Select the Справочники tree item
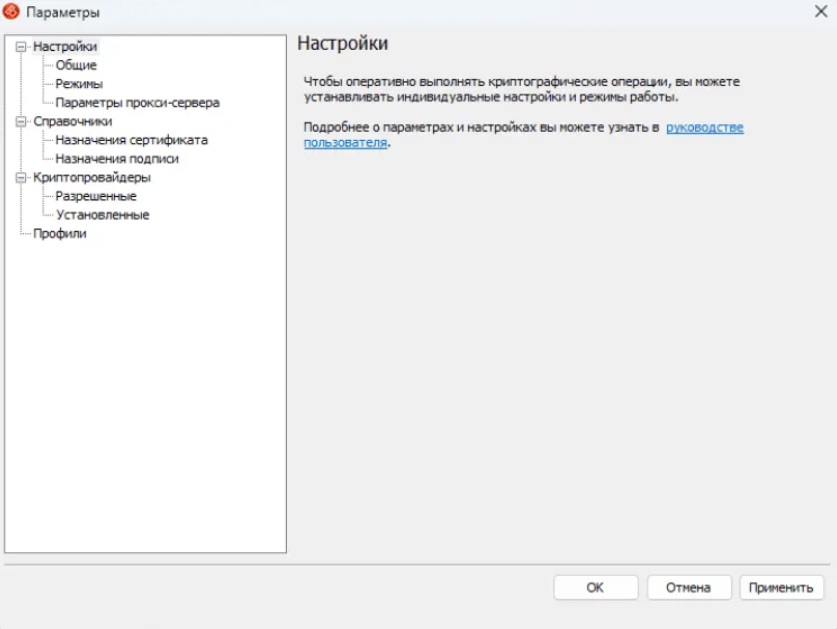This screenshot has width=837, height=629. (72, 122)
